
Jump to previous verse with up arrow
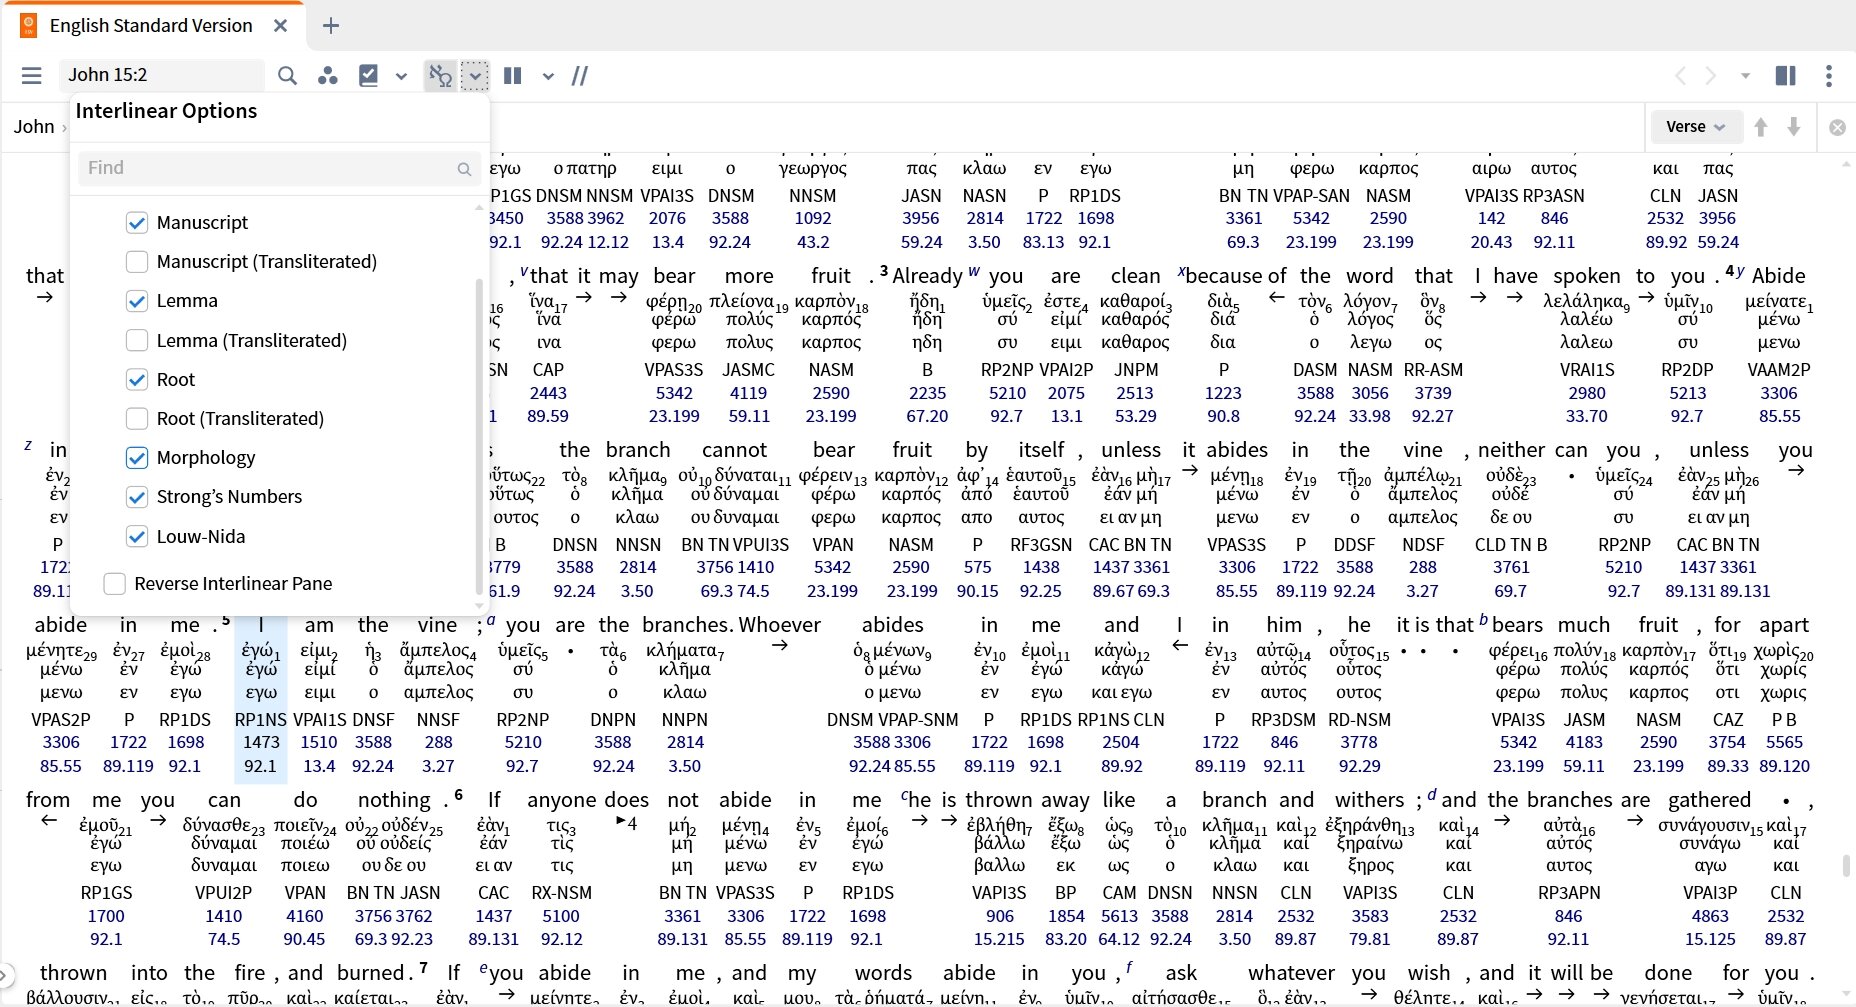1761,127
